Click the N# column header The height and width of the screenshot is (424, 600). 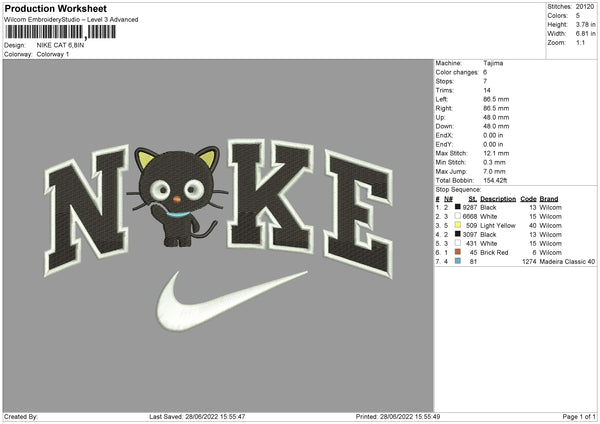[448, 199]
